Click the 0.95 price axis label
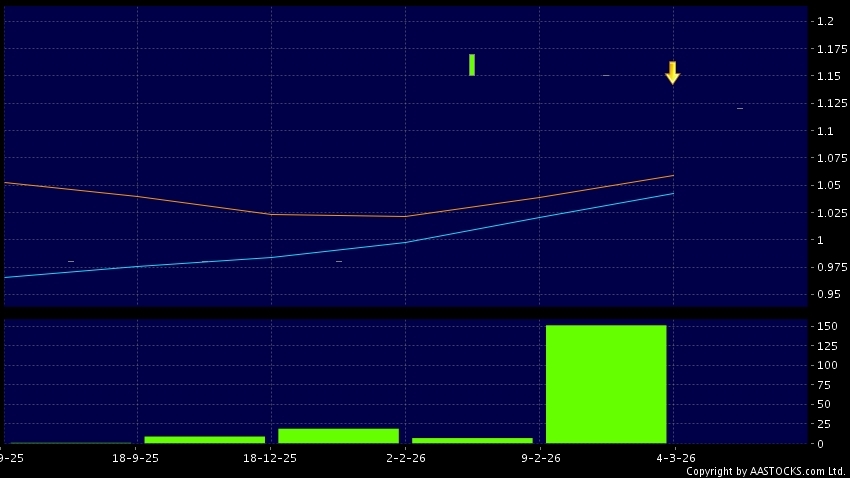The image size is (850, 478). click(x=828, y=295)
